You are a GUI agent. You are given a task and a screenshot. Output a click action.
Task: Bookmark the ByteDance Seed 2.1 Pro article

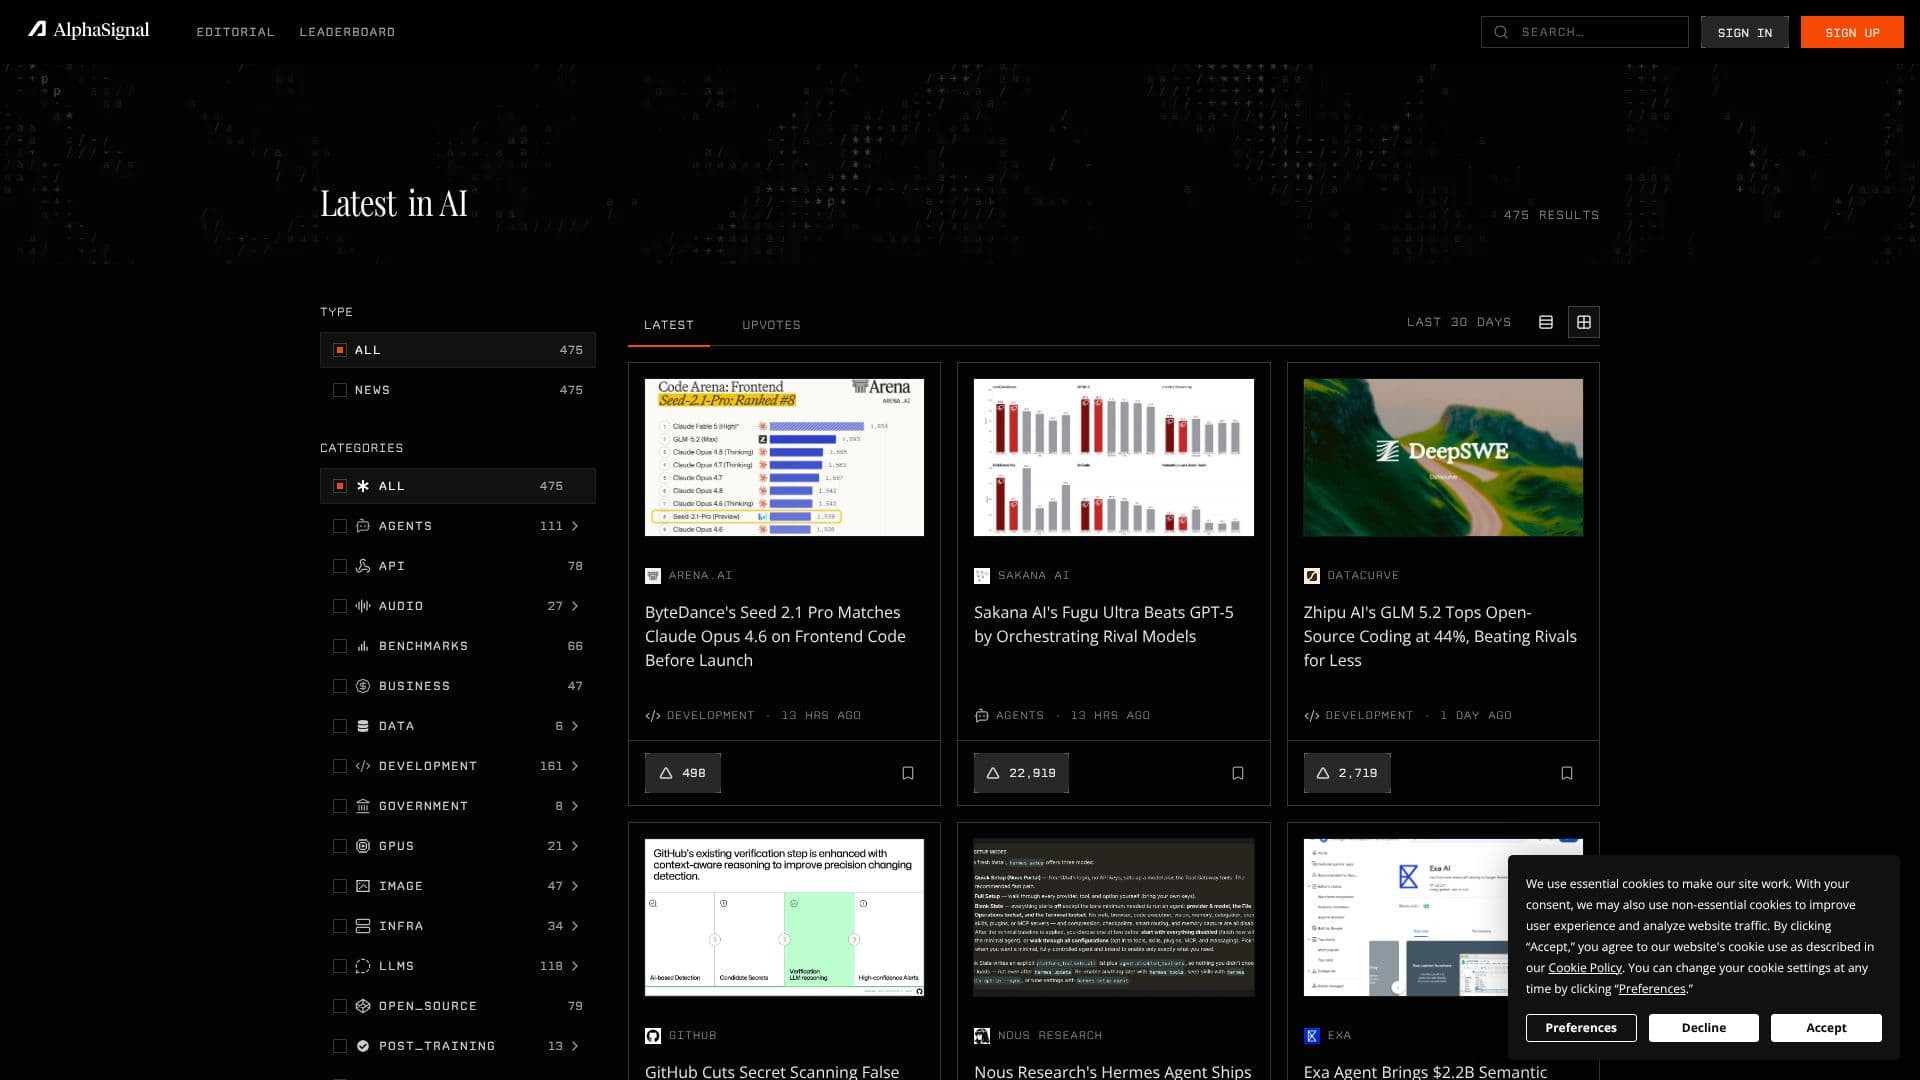pyautogui.click(x=908, y=773)
